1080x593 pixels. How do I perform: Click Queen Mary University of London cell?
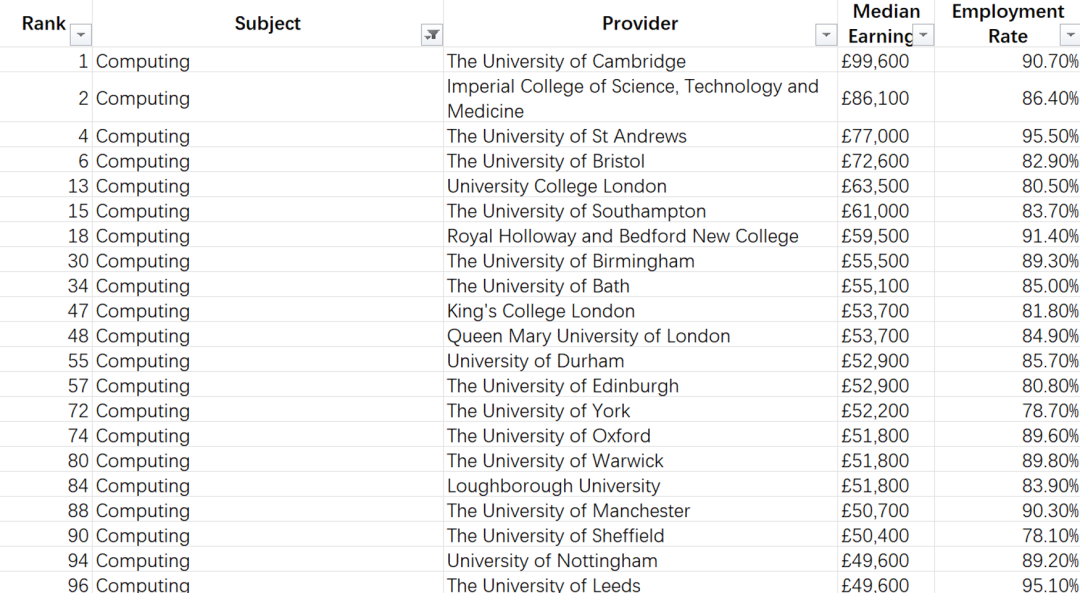(x=641, y=335)
